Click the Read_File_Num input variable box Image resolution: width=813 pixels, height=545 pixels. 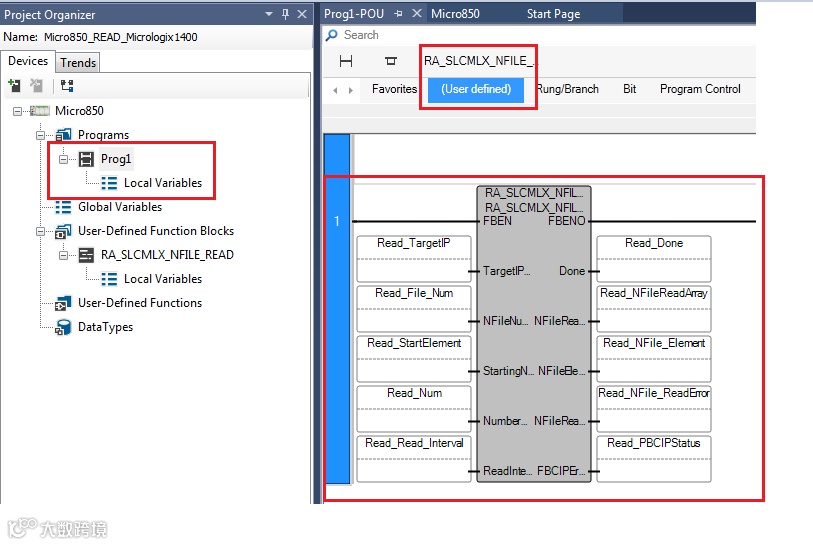(414, 309)
